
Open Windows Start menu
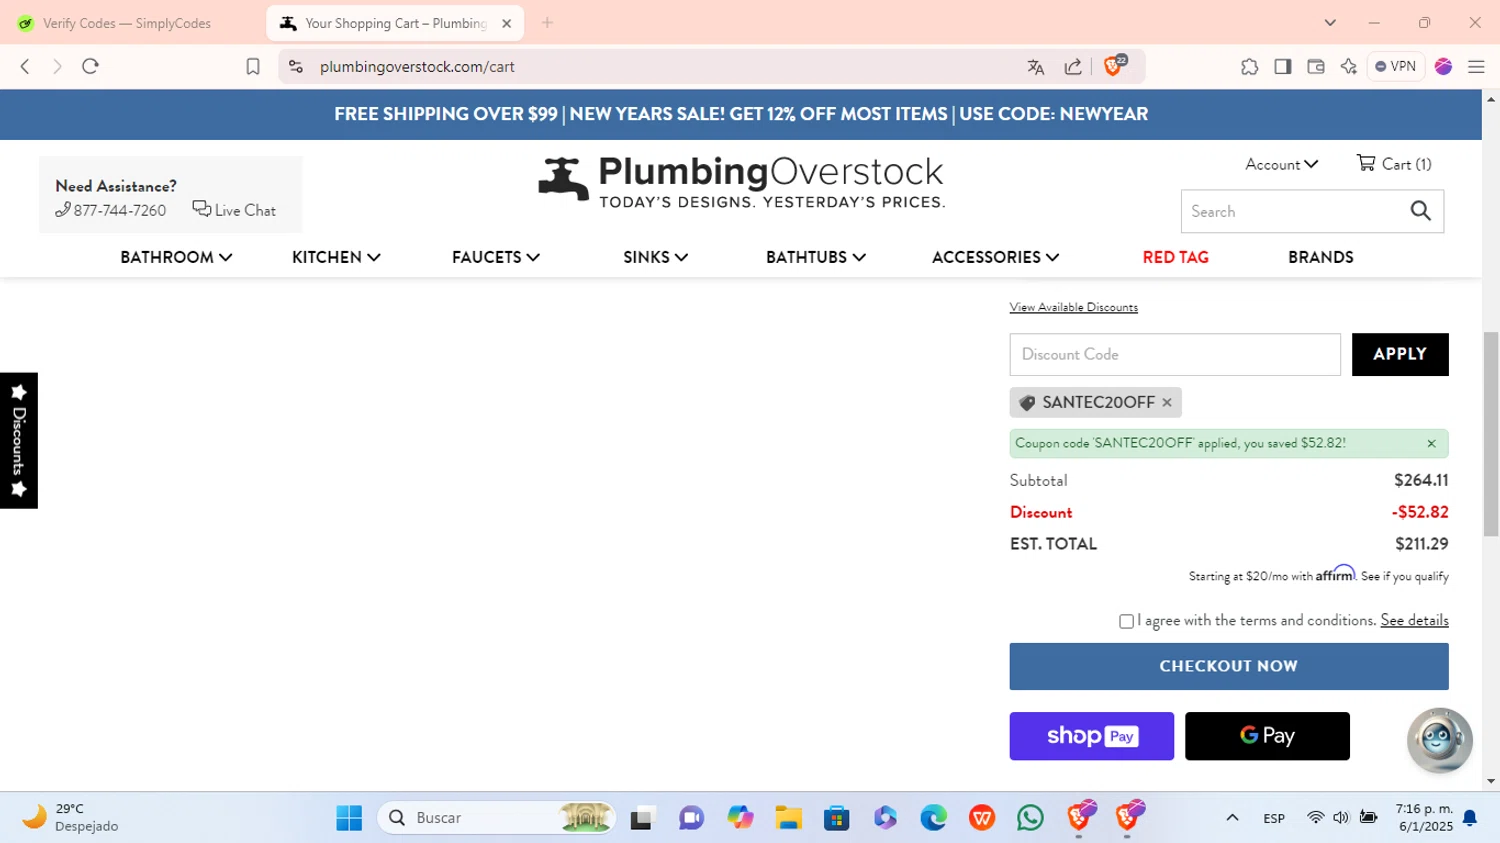349,818
